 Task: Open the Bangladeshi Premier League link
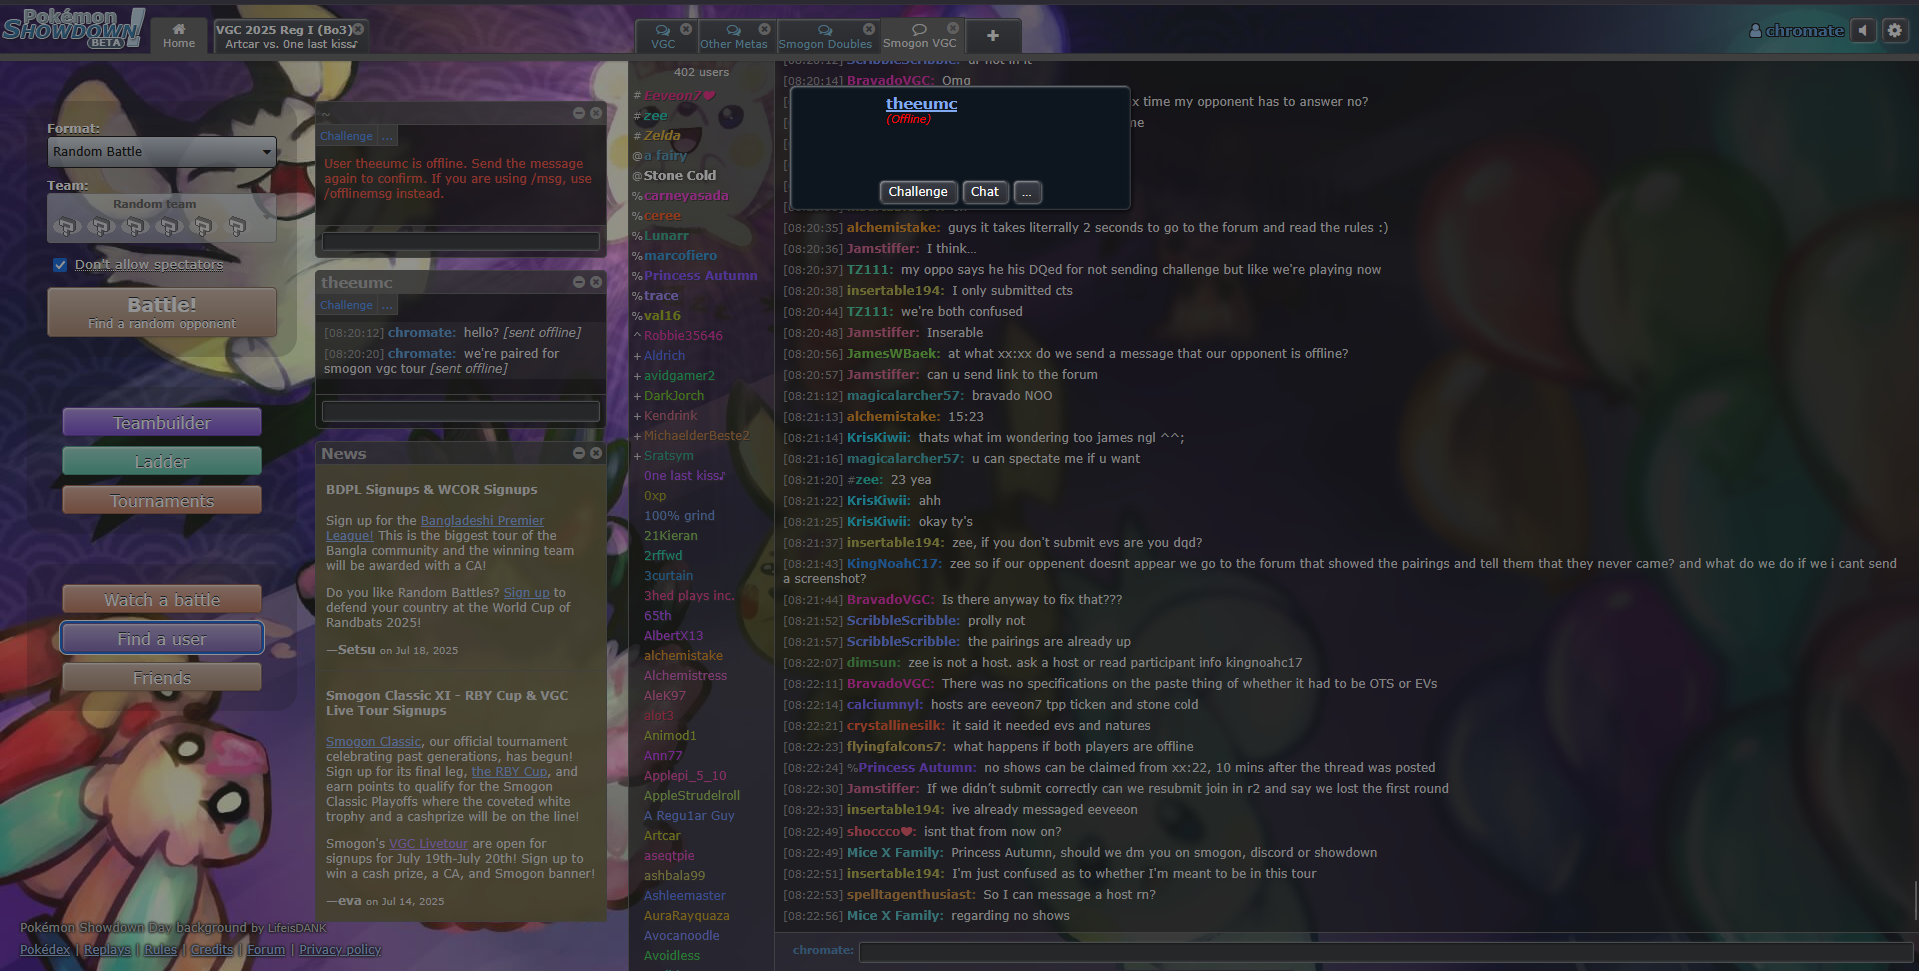point(483,521)
